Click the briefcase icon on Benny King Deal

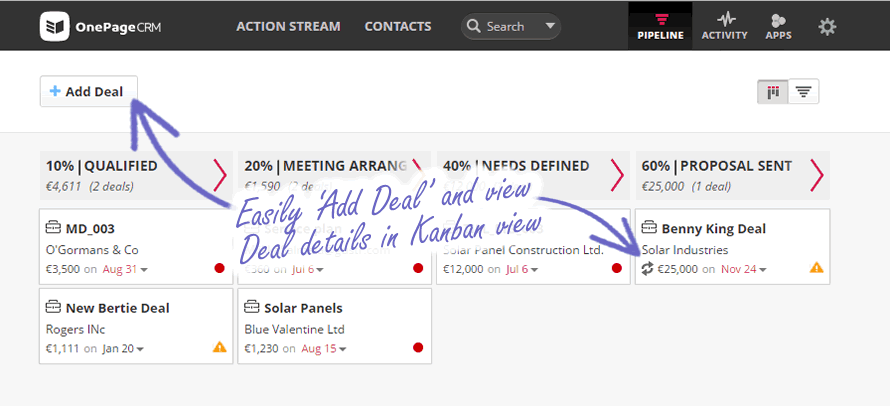(x=649, y=228)
